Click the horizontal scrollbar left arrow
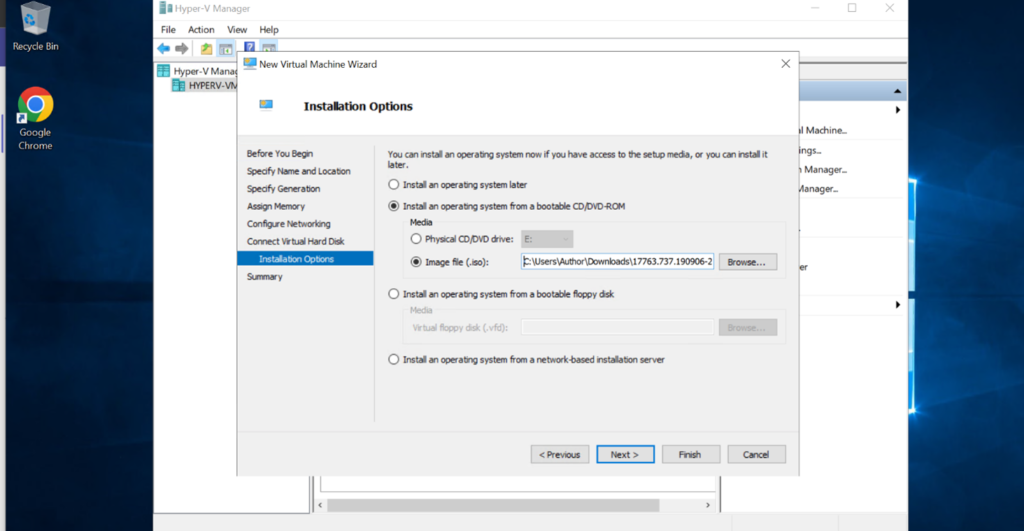Screen dimensions: 1024x531 [320, 505]
